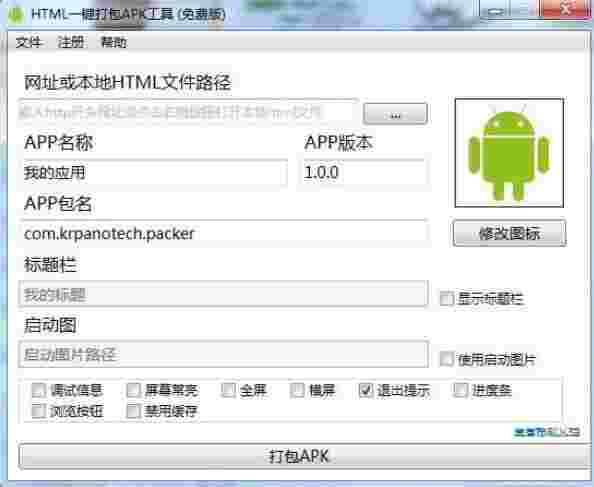Click the HTML file path input field
The height and width of the screenshot is (487, 594).
pos(188,112)
